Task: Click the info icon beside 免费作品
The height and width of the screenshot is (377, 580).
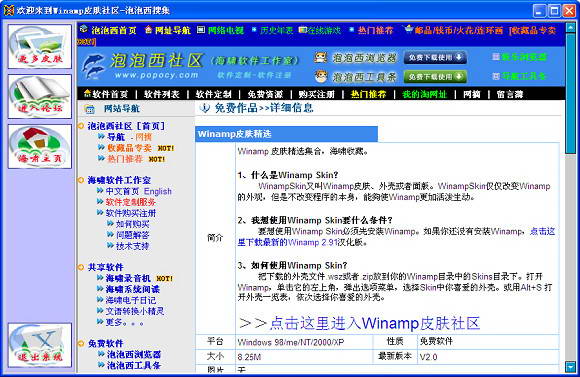Action: 204,108
